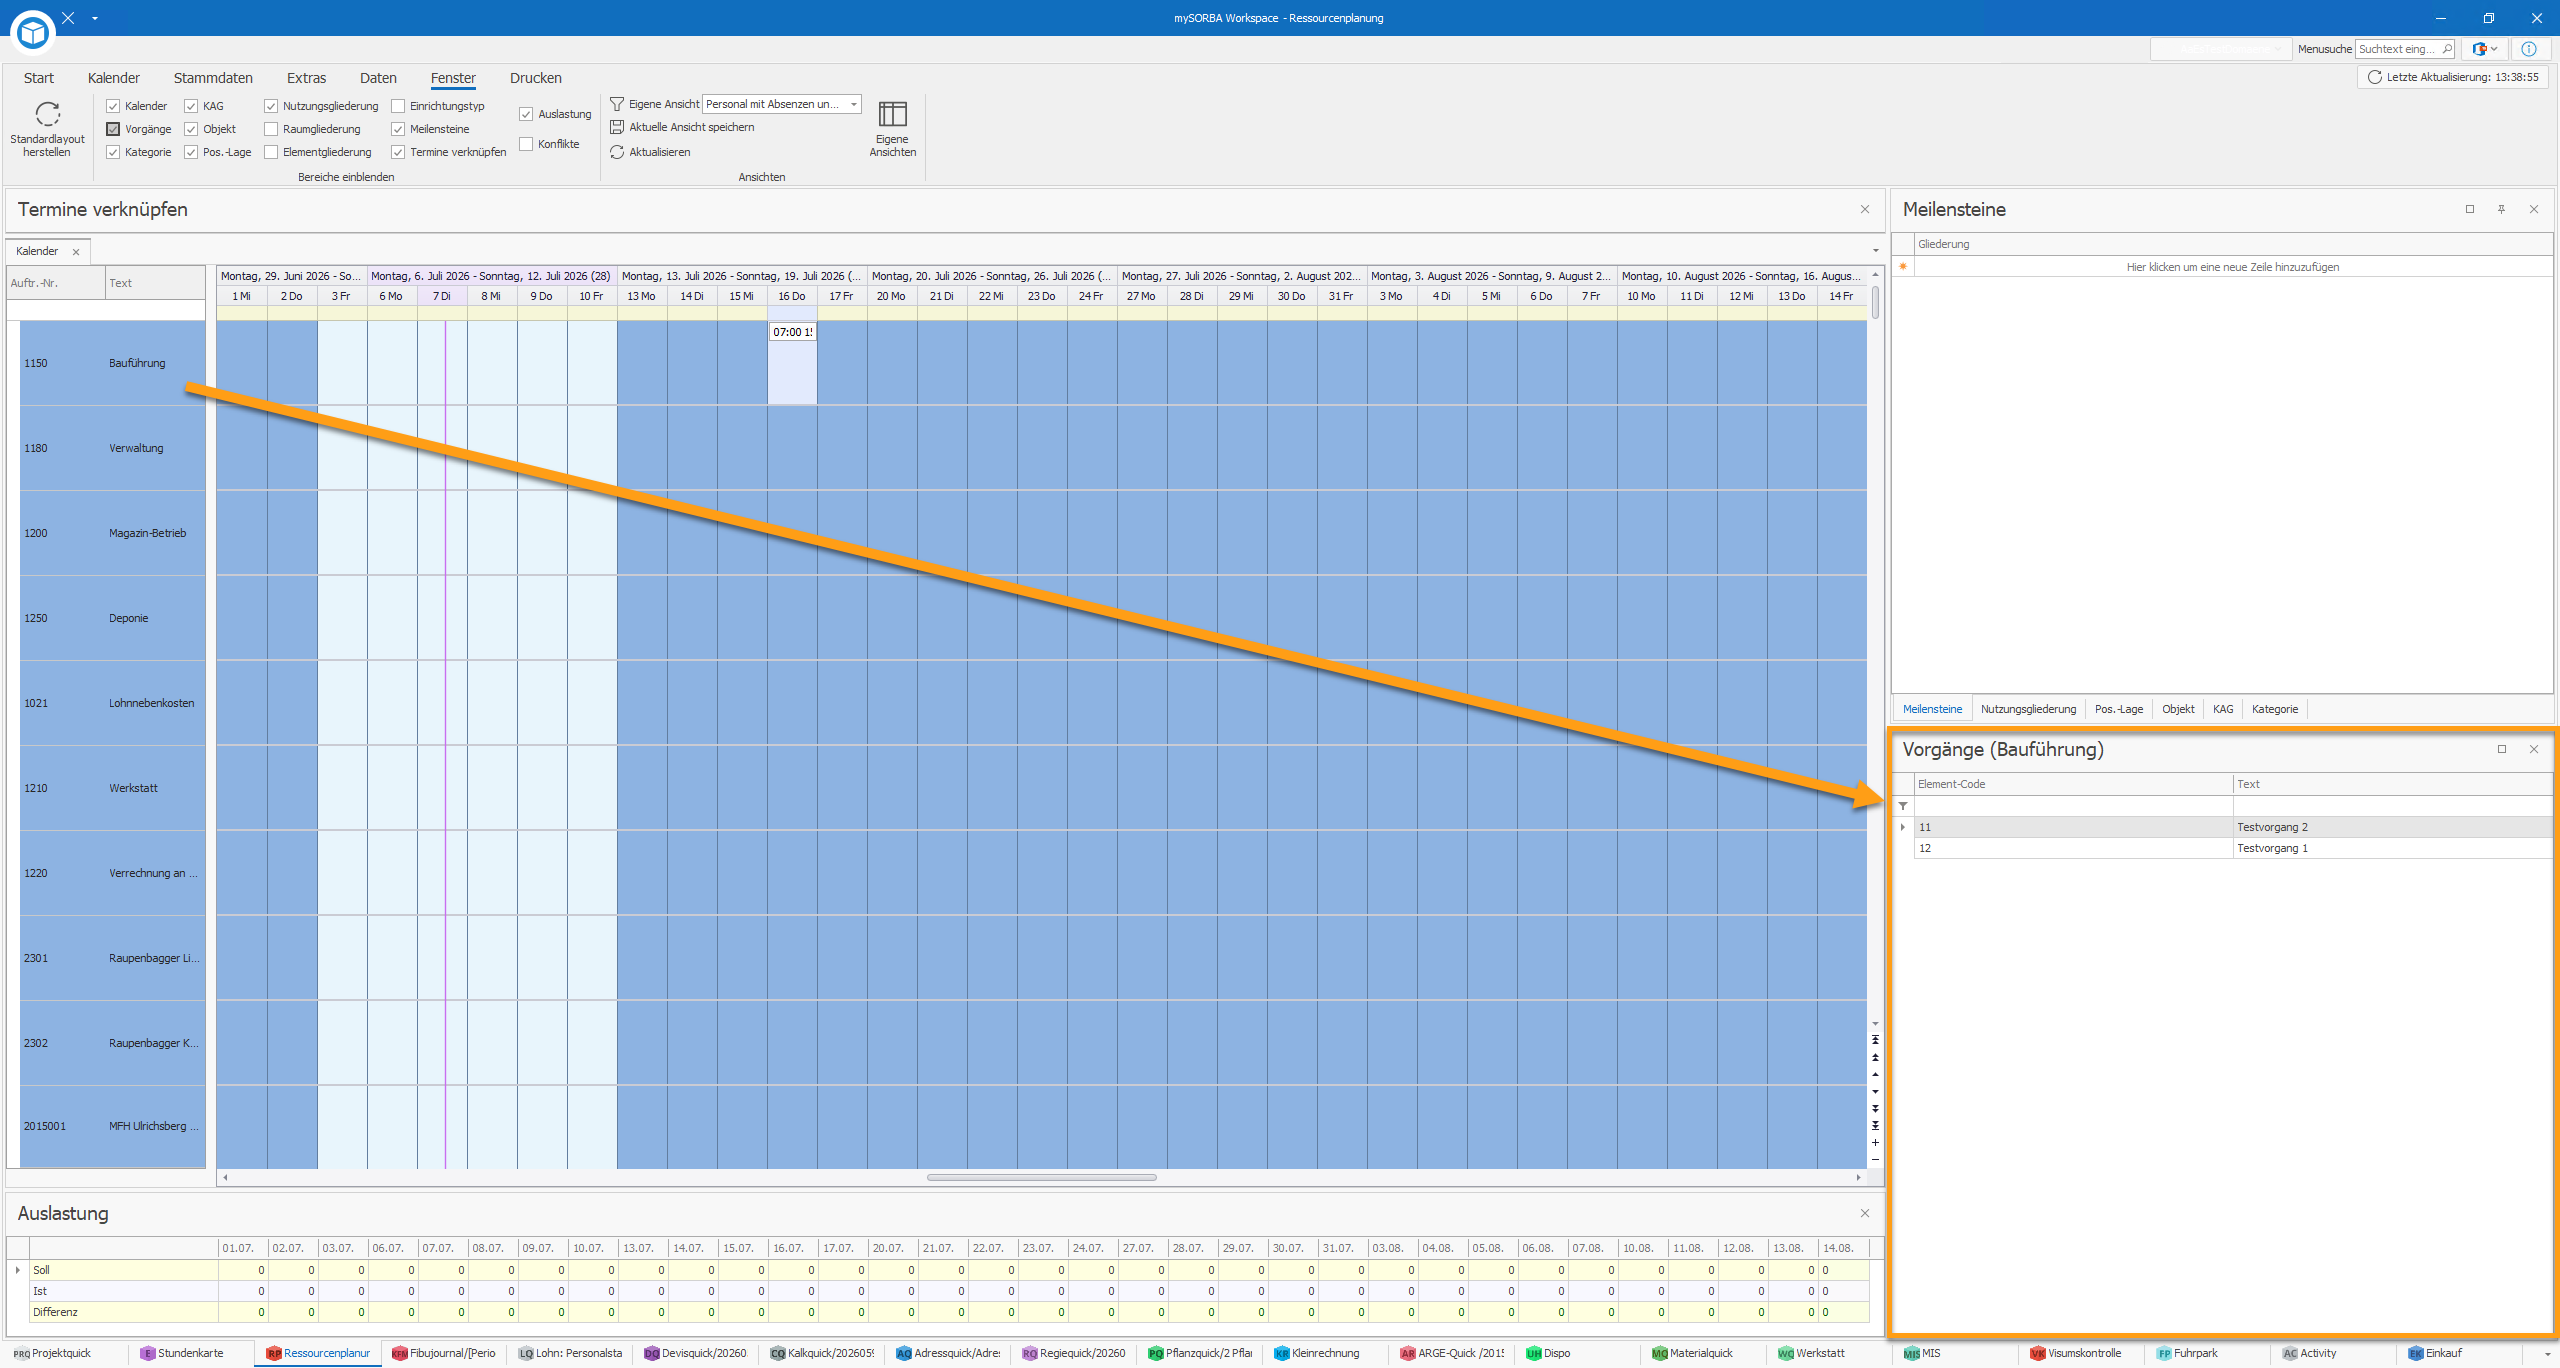This screenshot has width=2560, height=1368.
Task: Click the Letzte Aktualisierung refresh button
Action: click(x=2452, y=77)
